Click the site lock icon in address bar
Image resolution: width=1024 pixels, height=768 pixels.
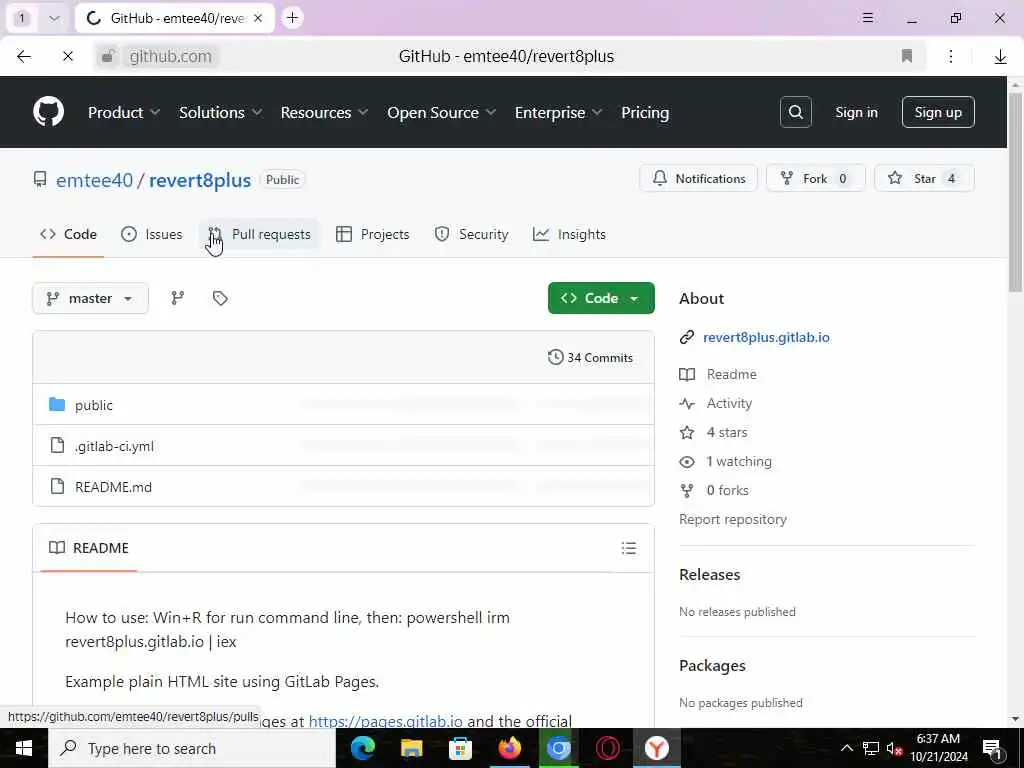tap(108, 57)
